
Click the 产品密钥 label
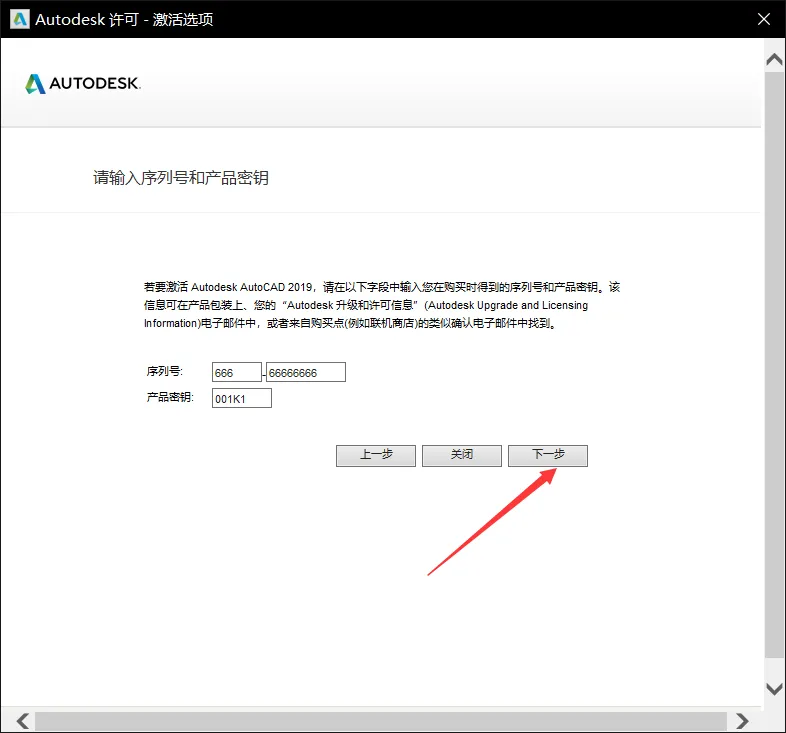[x=170, y=397]
